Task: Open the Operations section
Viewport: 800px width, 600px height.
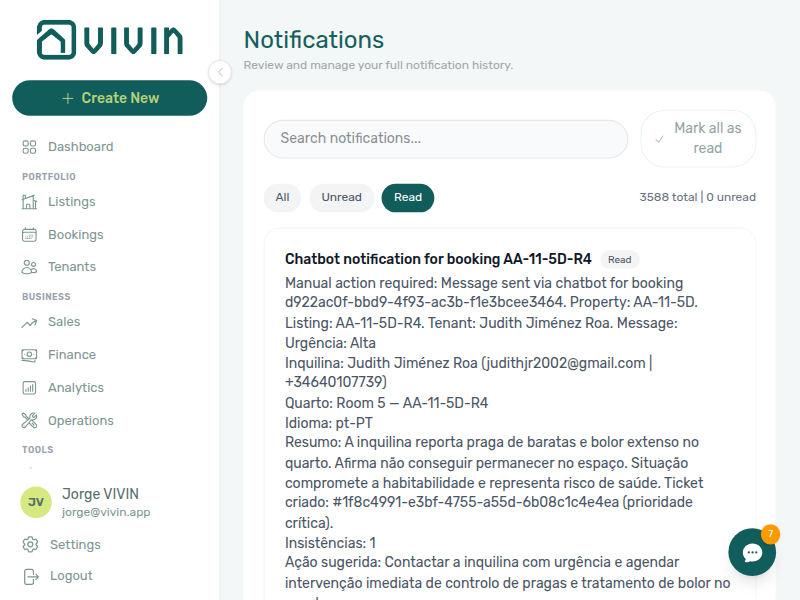Action: click(x=81, y=420)
